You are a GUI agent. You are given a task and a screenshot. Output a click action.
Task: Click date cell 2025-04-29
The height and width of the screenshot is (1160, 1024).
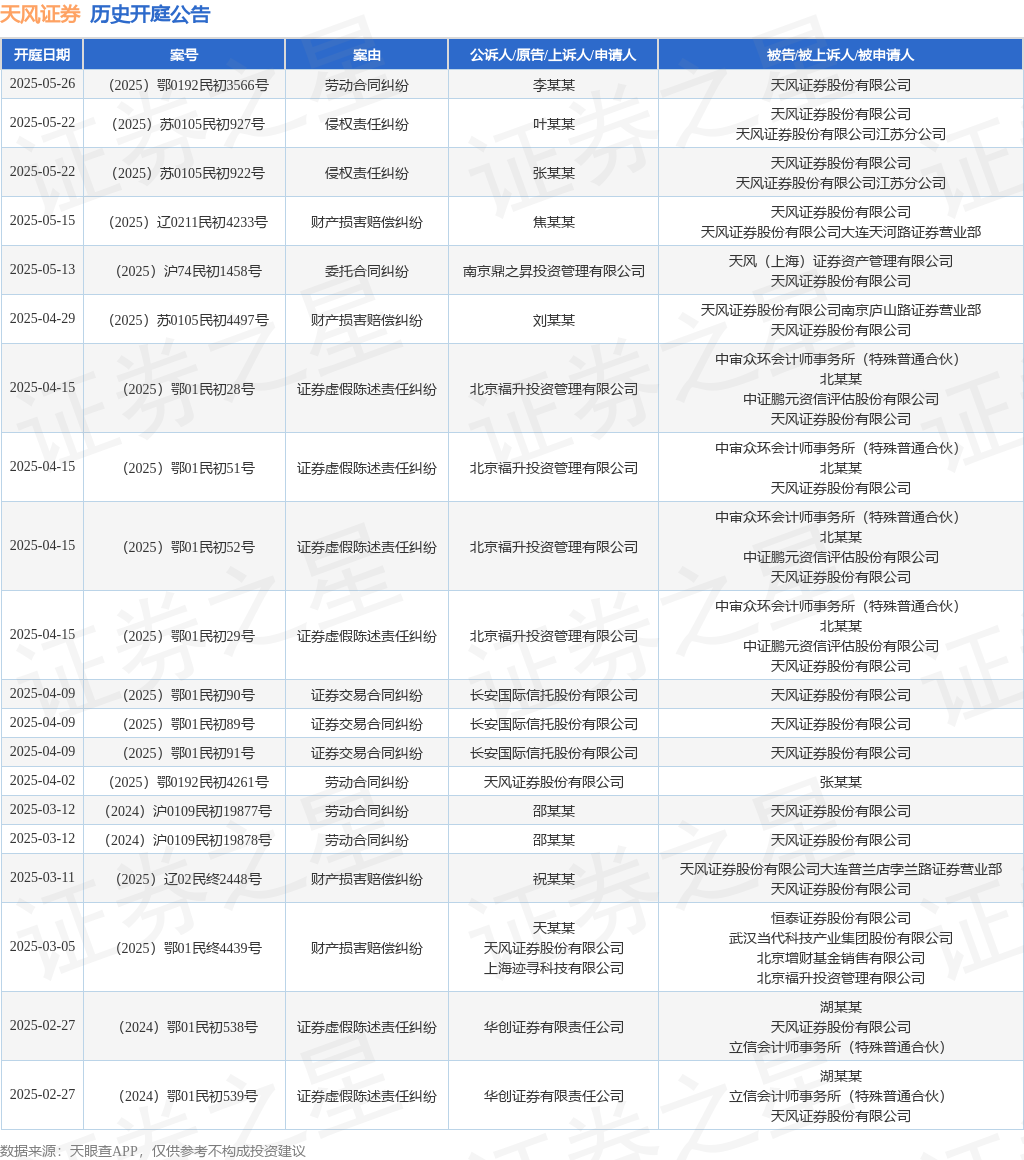coord(42,318)
